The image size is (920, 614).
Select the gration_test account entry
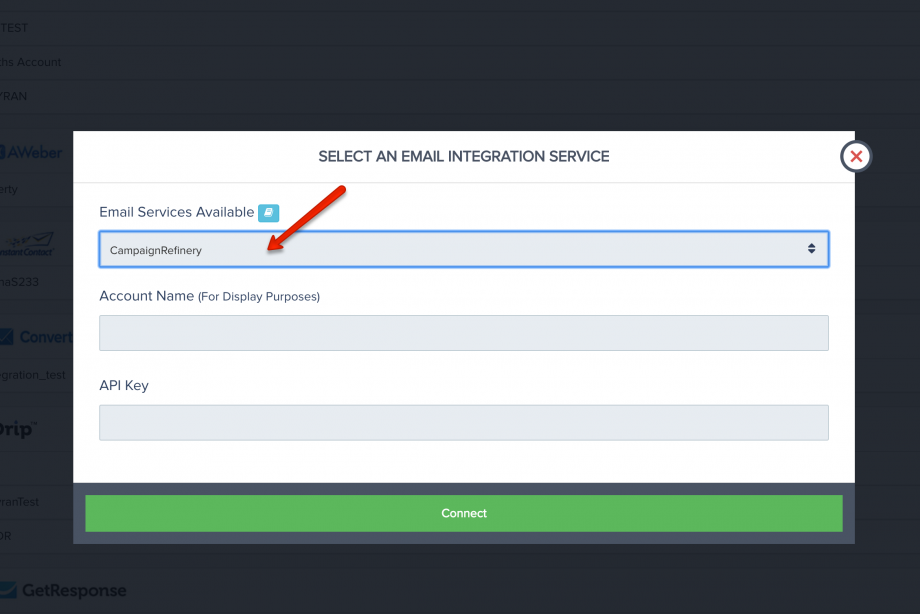[x=33, y=375]
